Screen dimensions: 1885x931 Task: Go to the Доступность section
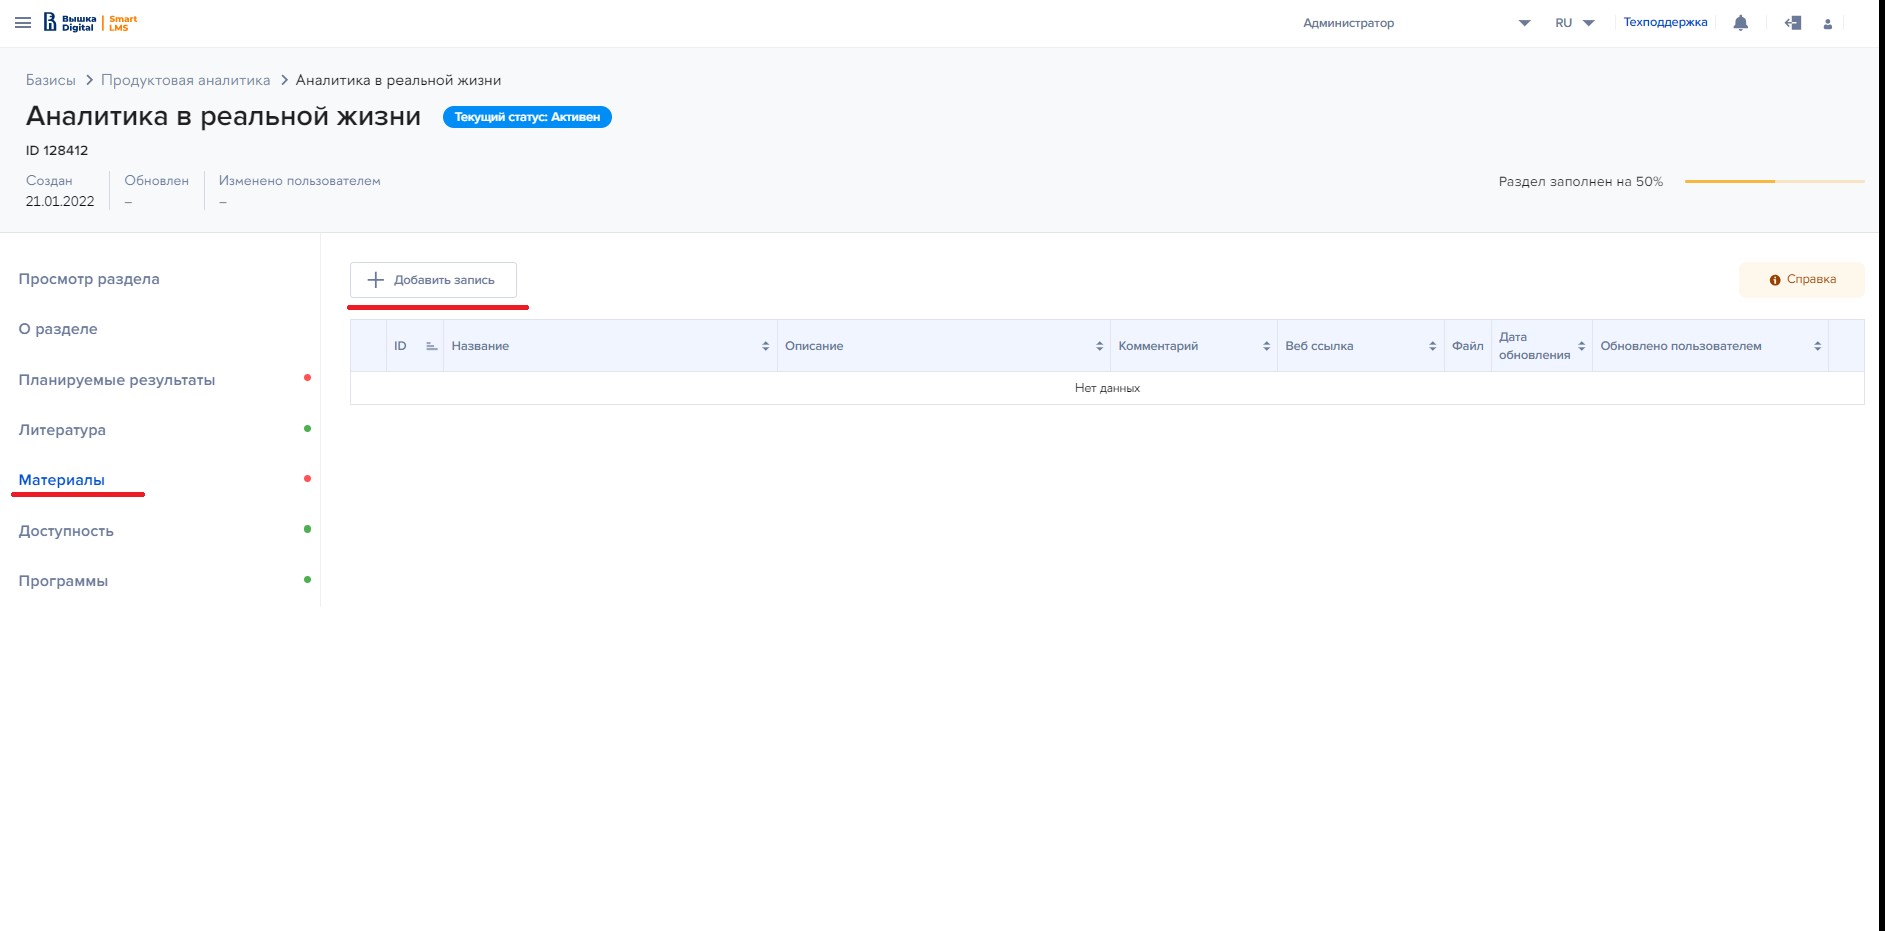coord(66,531)
